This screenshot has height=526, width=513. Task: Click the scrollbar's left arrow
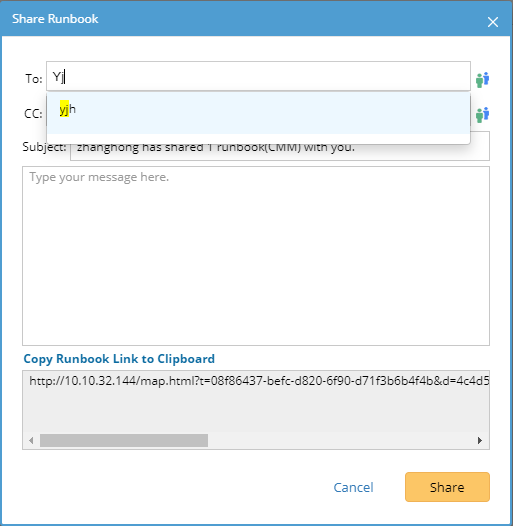coord(31,440)
